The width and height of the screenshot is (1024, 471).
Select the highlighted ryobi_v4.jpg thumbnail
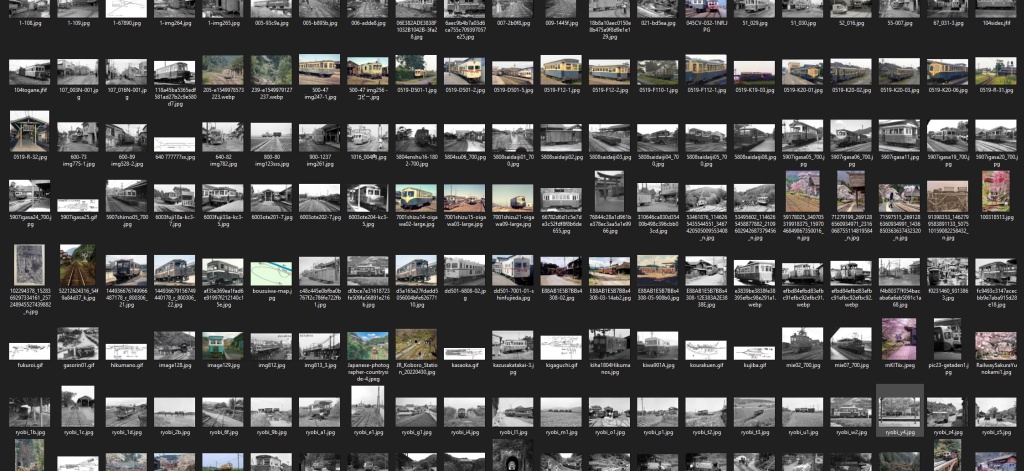(898, 412)
